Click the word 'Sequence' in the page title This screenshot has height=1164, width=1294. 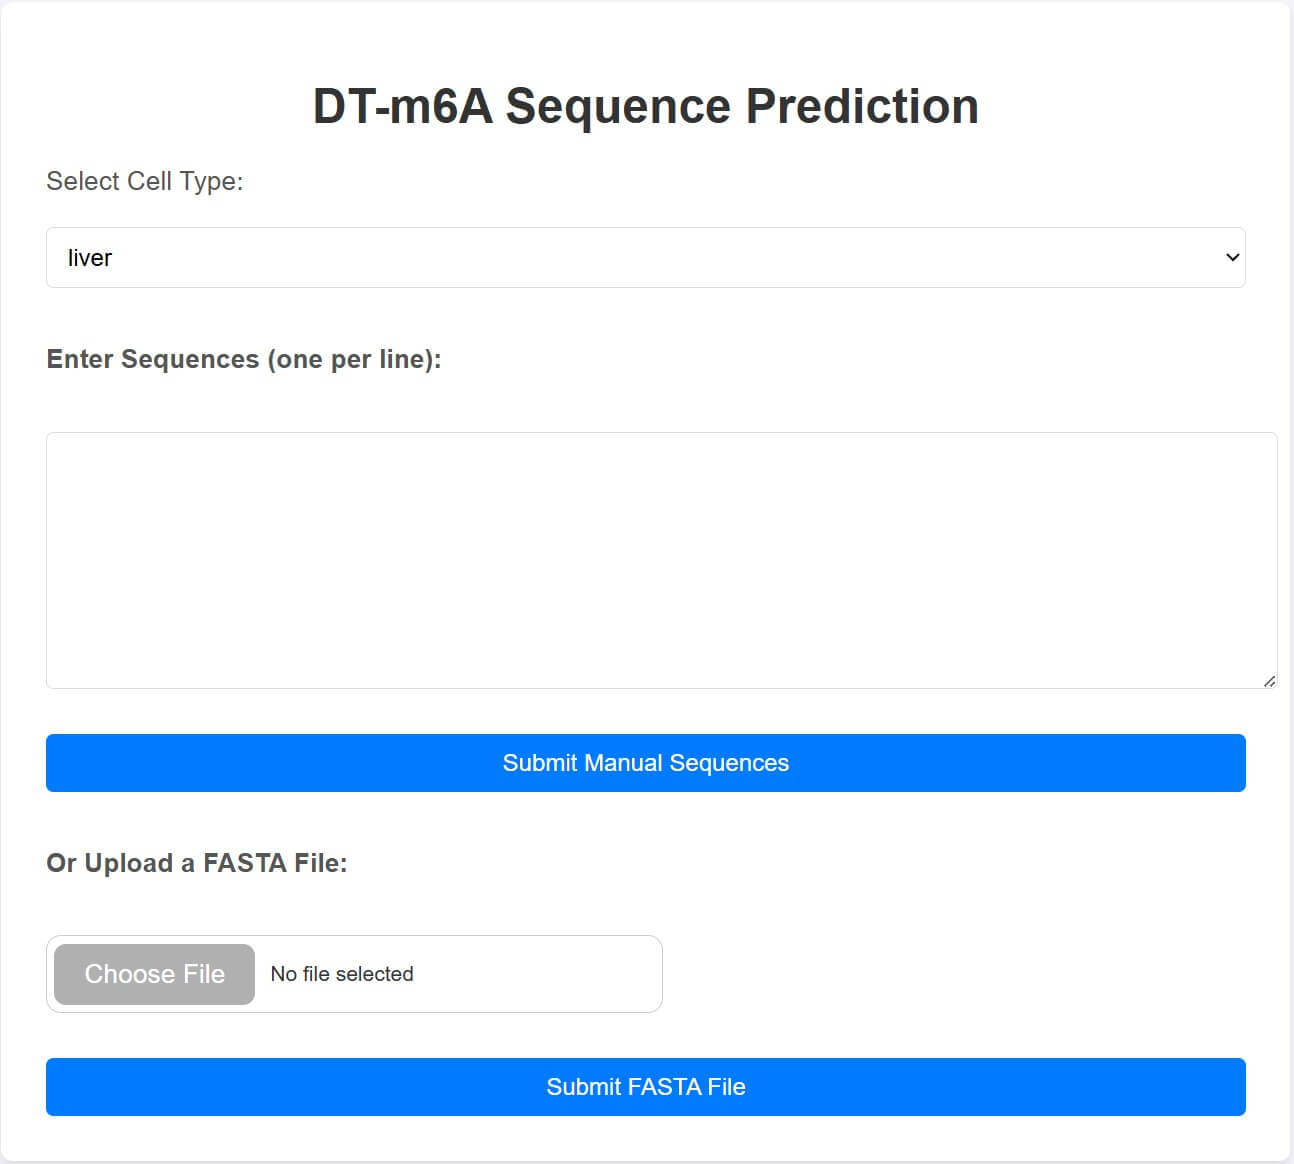click(618, 106)
